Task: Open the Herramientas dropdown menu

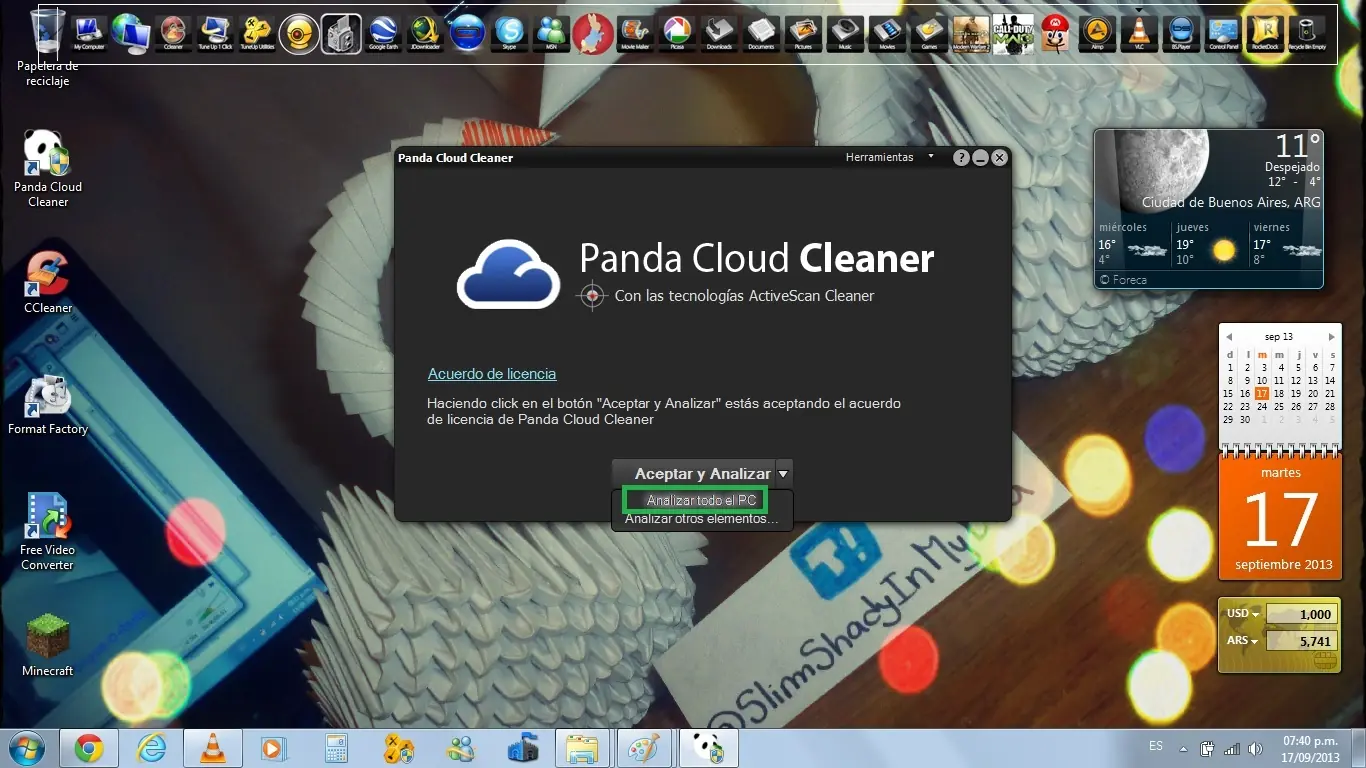Action: coord(889,157)
